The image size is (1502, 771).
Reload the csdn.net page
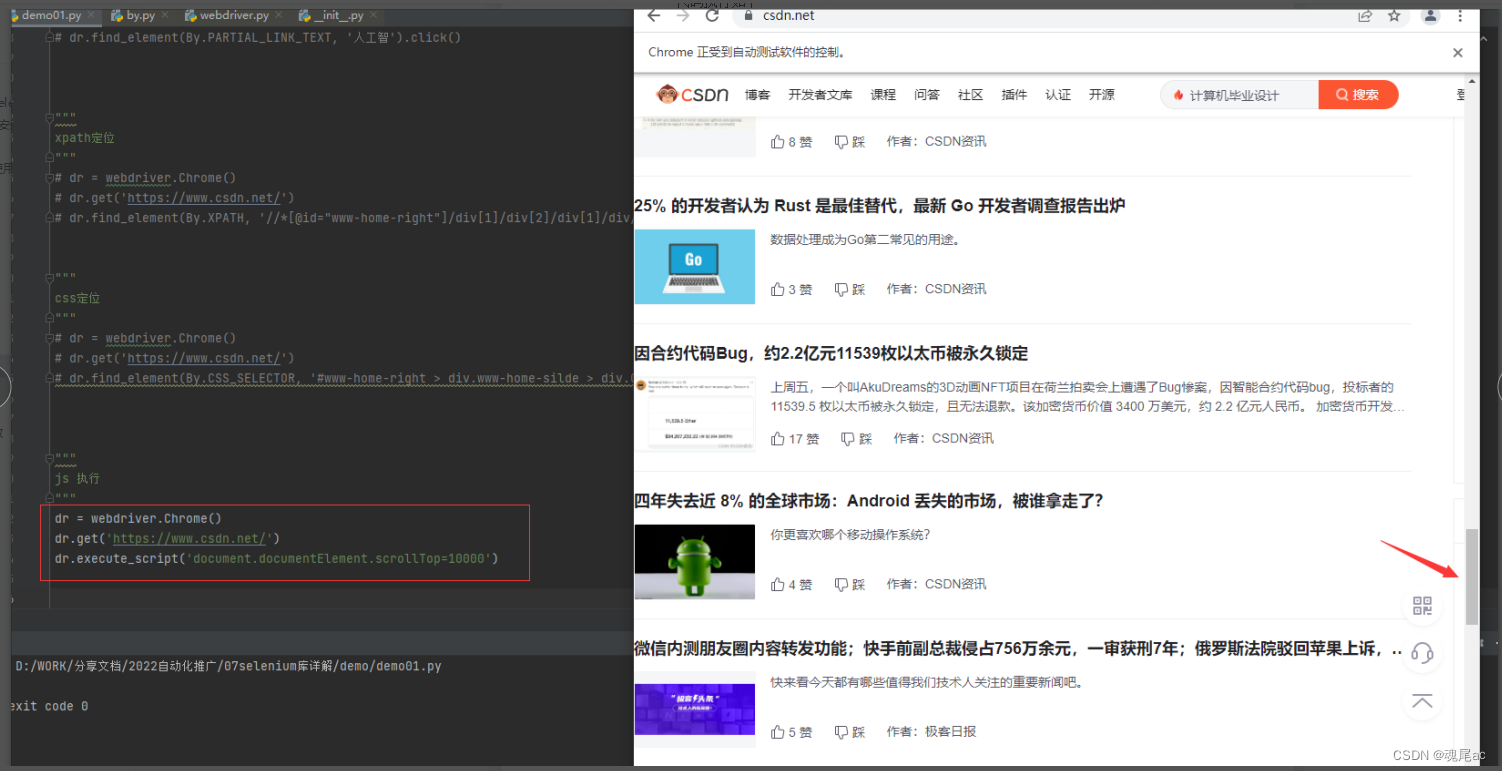[712, 15]
